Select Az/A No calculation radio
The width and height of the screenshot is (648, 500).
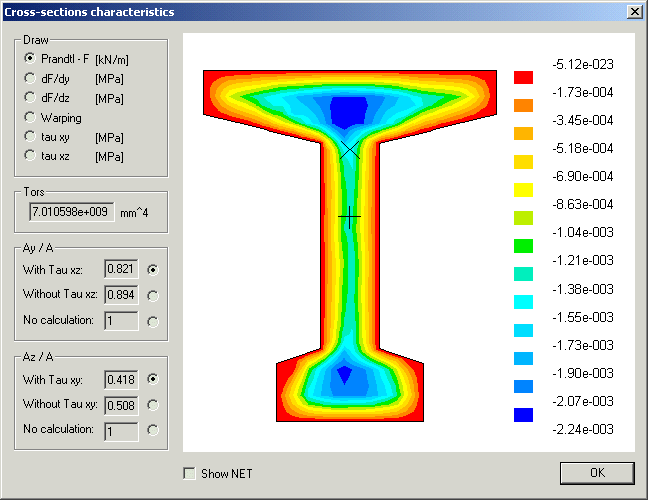[x=153, y=430]
